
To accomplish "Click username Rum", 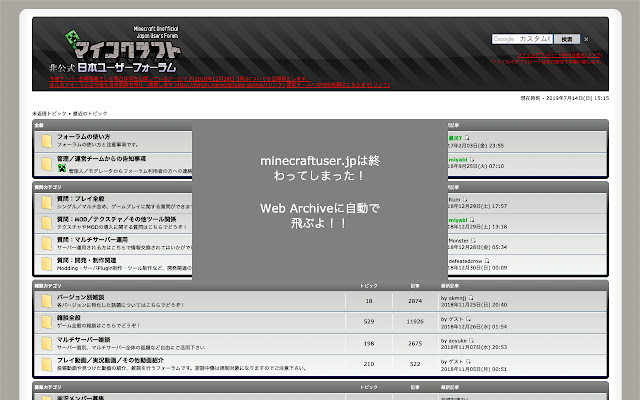I will click(x=454, y=200).
